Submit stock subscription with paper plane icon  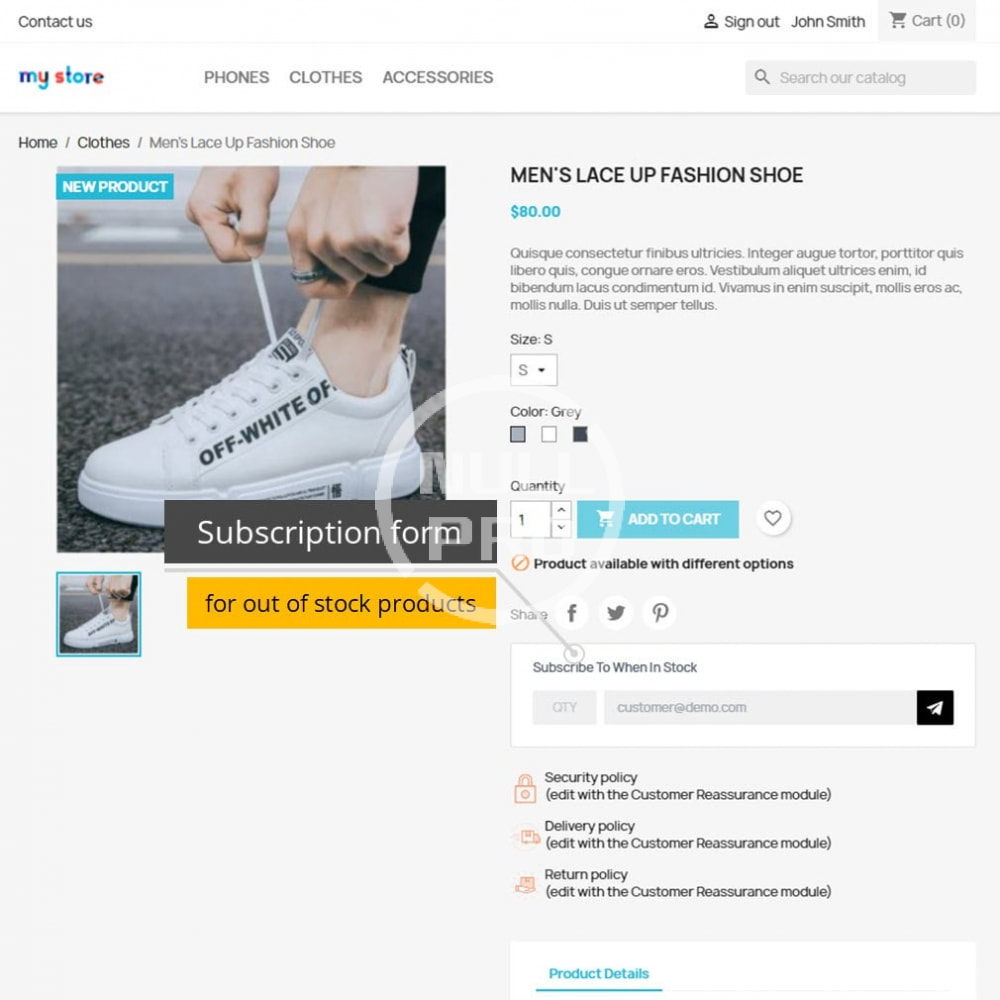(x=935, y=707)
